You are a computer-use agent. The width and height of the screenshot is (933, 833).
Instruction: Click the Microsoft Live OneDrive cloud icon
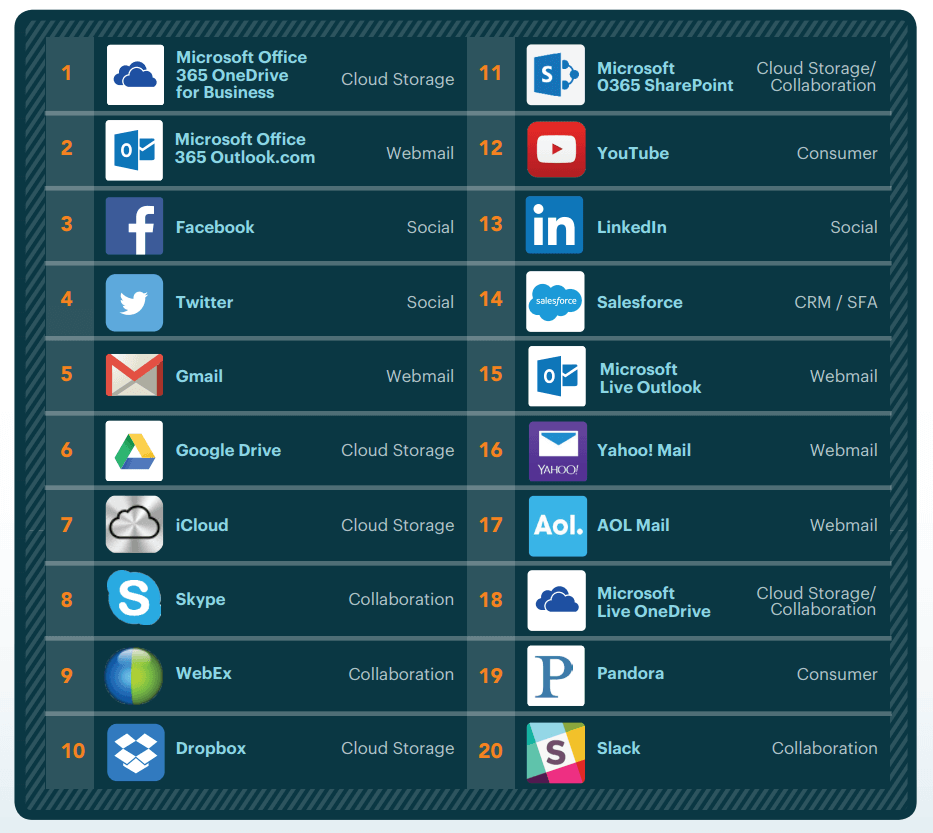556,600
